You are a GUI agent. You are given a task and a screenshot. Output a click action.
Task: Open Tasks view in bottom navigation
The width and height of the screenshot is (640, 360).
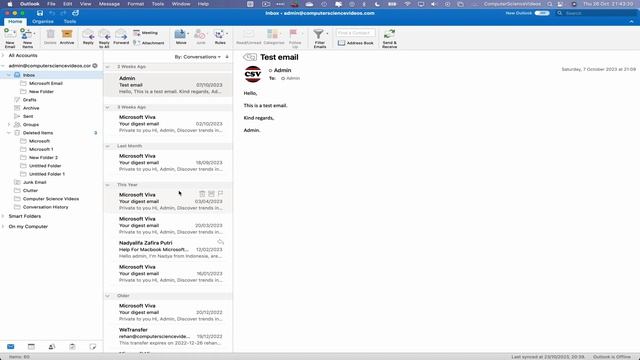(x=72, y=347)
